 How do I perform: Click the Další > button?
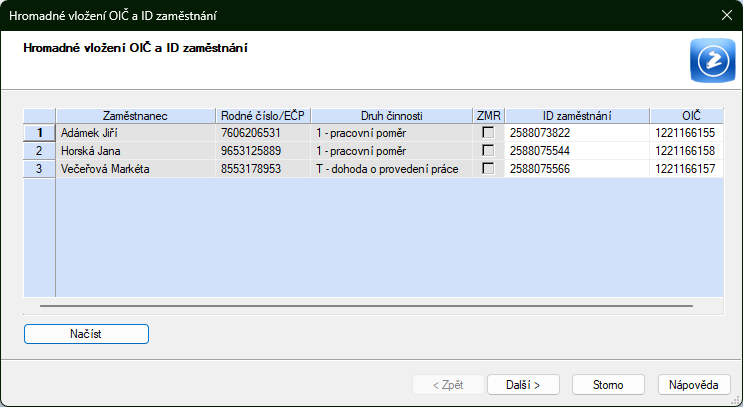(523, 384)
